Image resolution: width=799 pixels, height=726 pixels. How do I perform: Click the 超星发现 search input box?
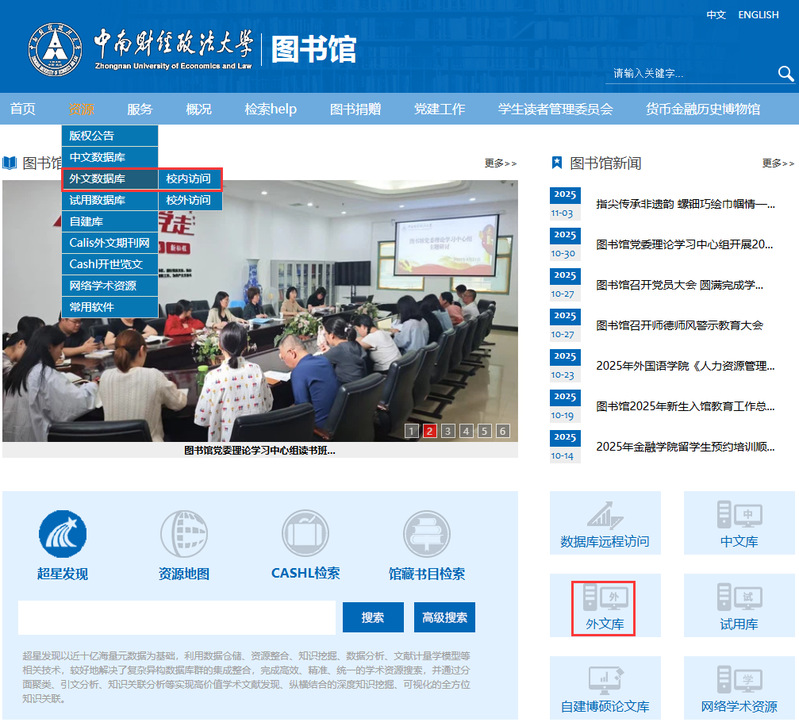click(177, 617)
